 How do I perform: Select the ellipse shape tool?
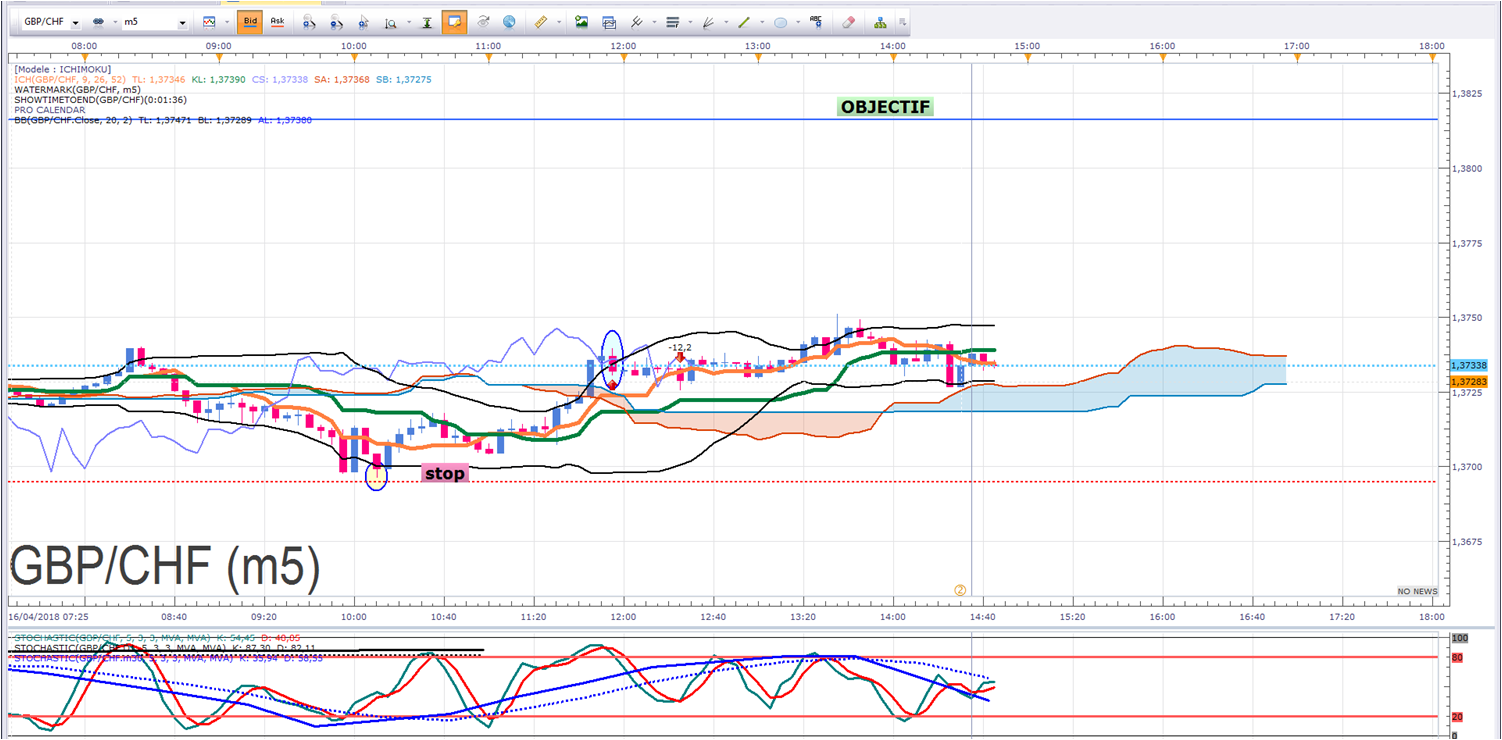780,22
